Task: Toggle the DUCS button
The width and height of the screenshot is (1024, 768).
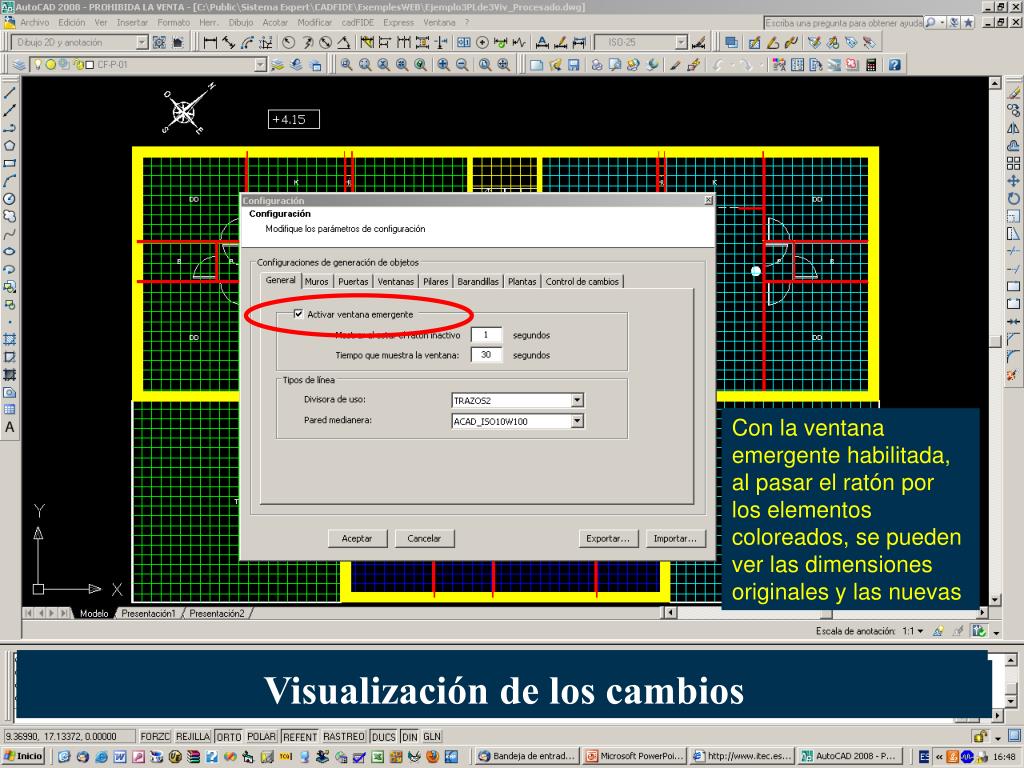Action: point(383,737)
